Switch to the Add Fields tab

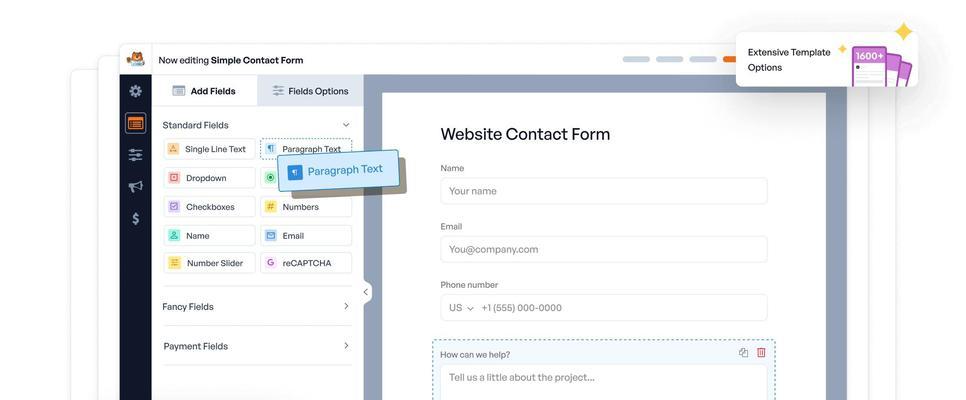pyautogui.click(x=205, y=91)
